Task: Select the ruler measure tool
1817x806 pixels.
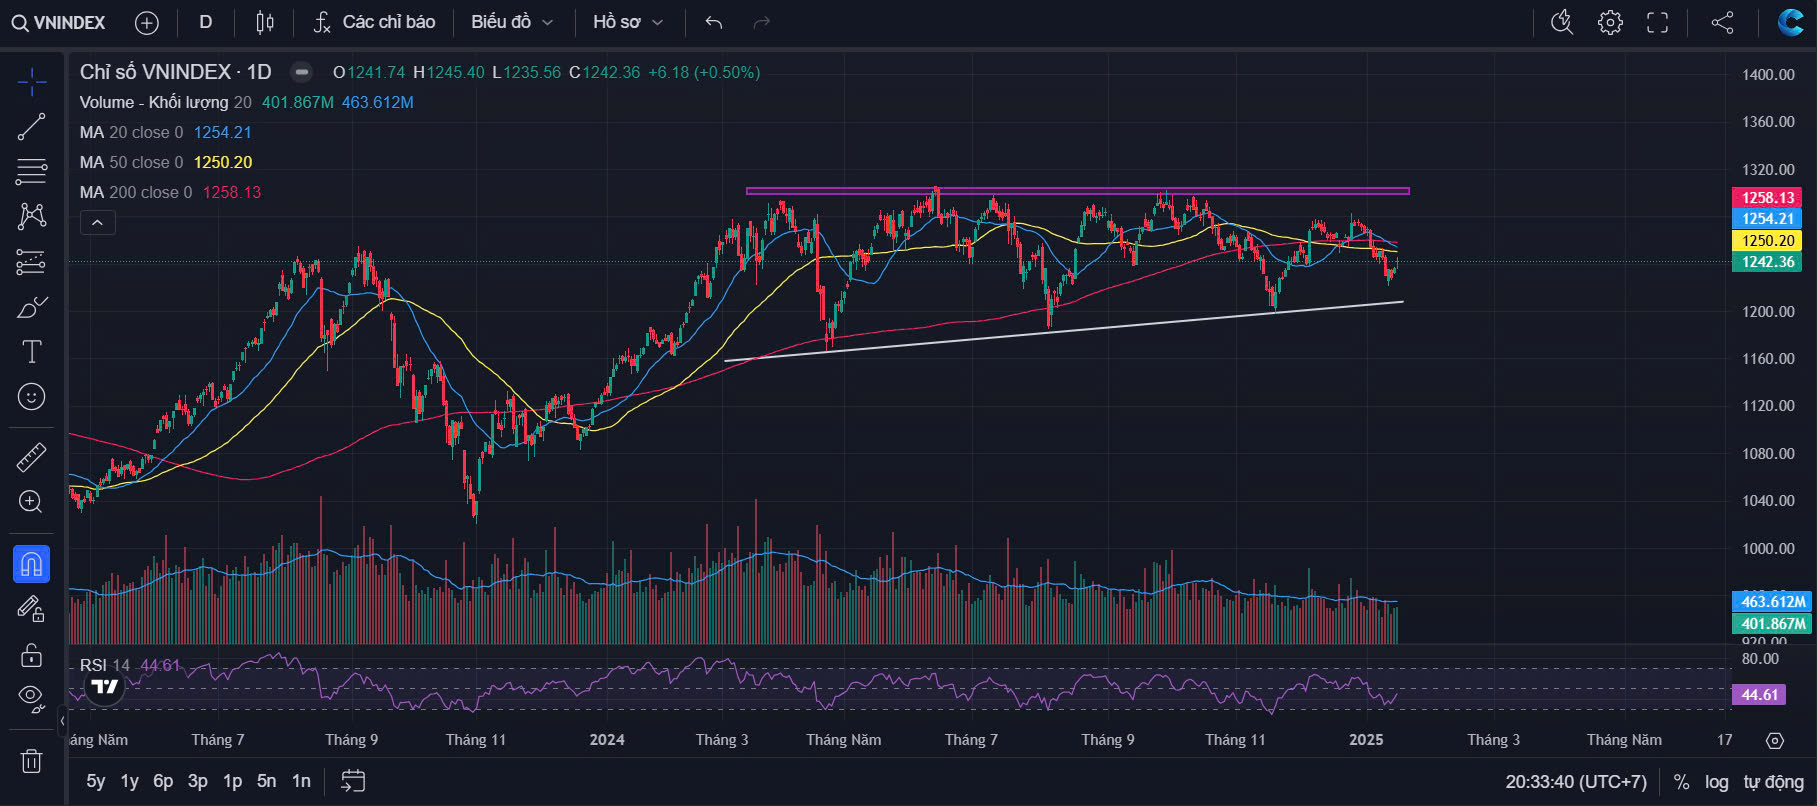Action: pyautogui.click(x=31, y=457)
